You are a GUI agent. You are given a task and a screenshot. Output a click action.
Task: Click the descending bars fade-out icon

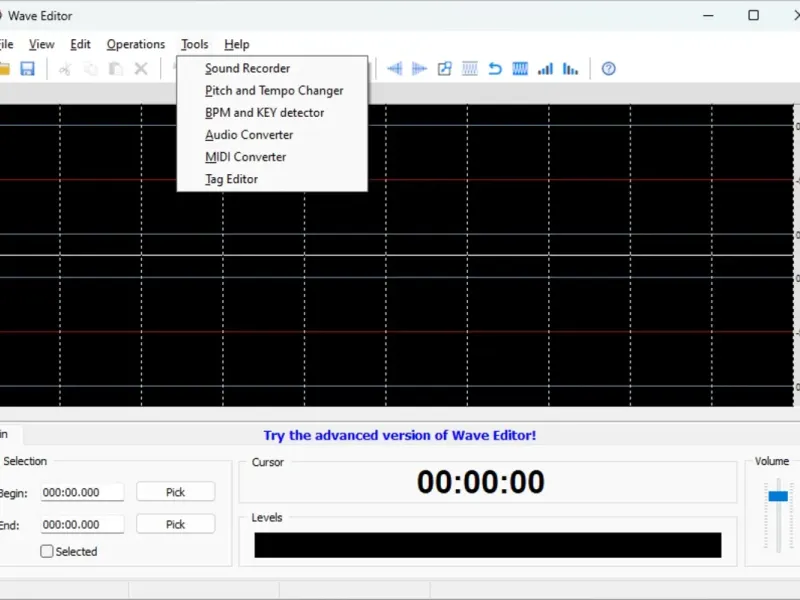[570, 69]
